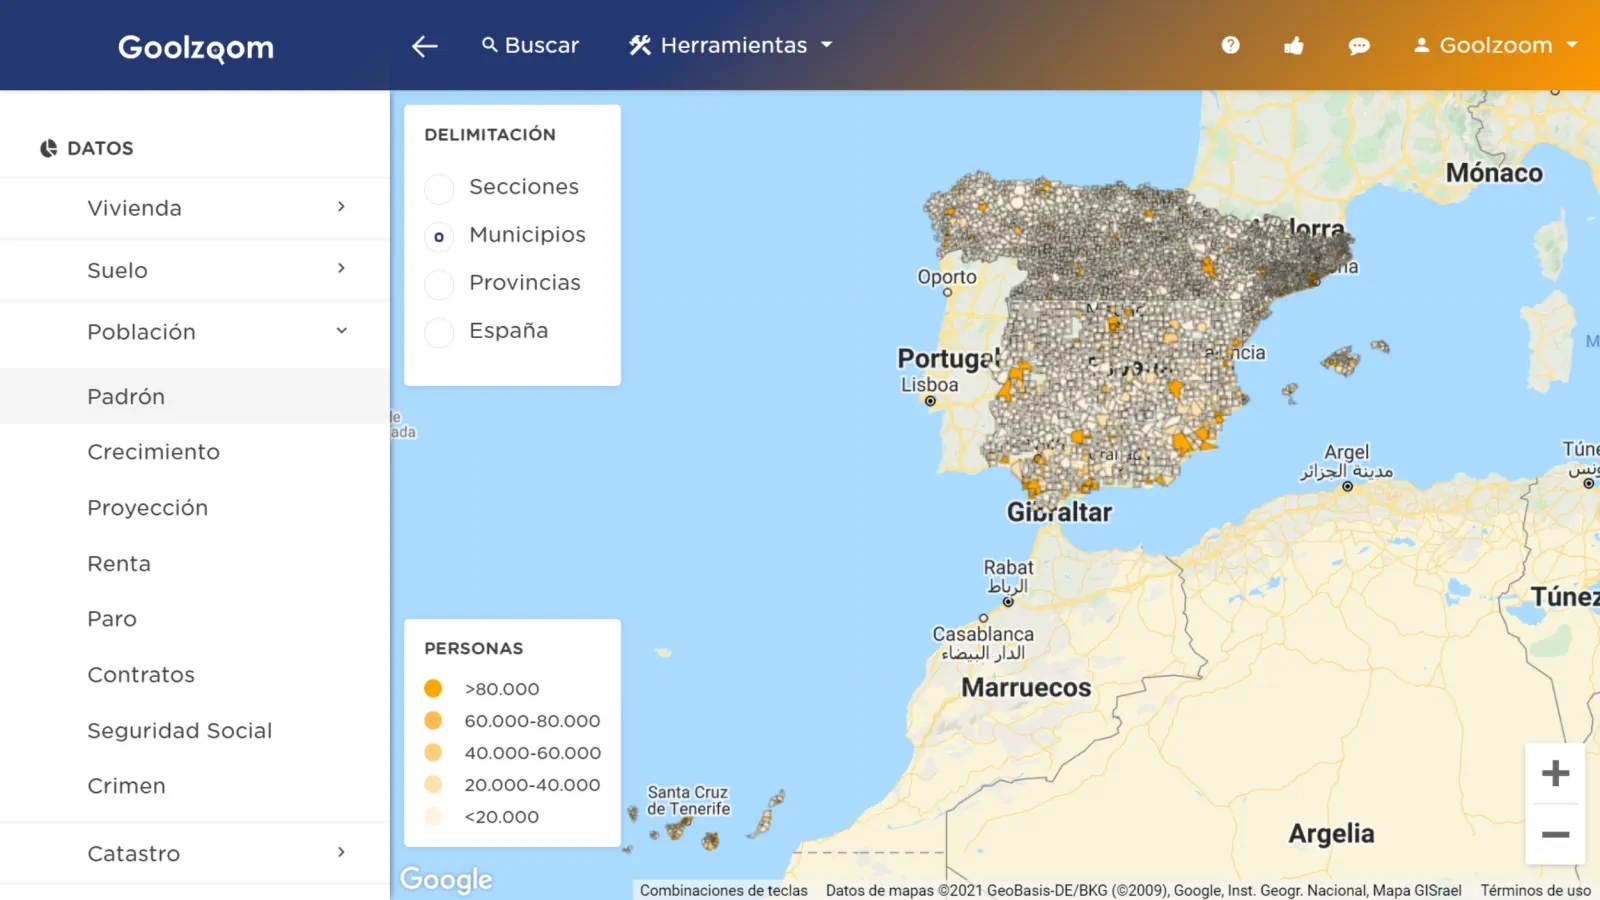Click the Goolzoom logo
This screenshot has height=900, width=1600.
coord(196,48)
